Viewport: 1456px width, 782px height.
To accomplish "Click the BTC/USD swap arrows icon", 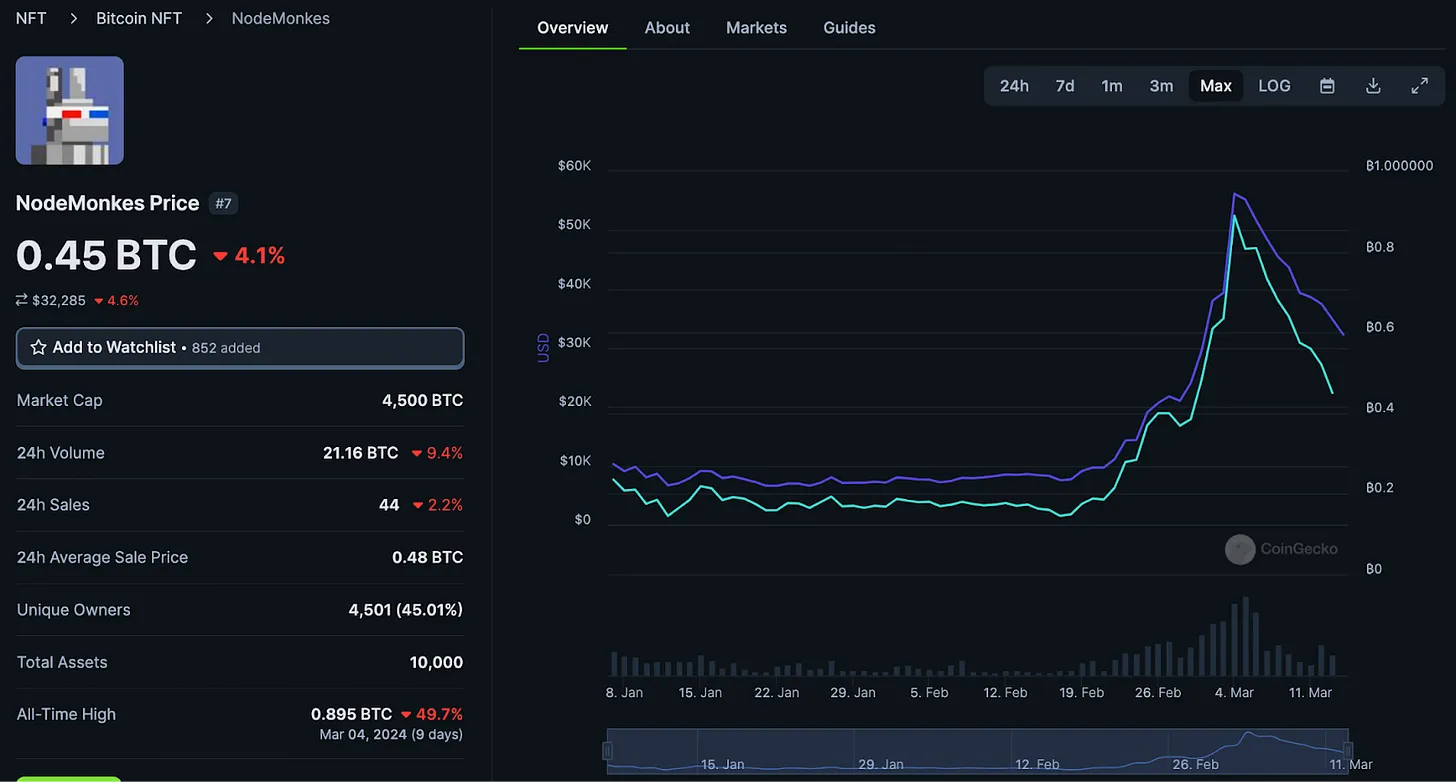I will (22, 300).
